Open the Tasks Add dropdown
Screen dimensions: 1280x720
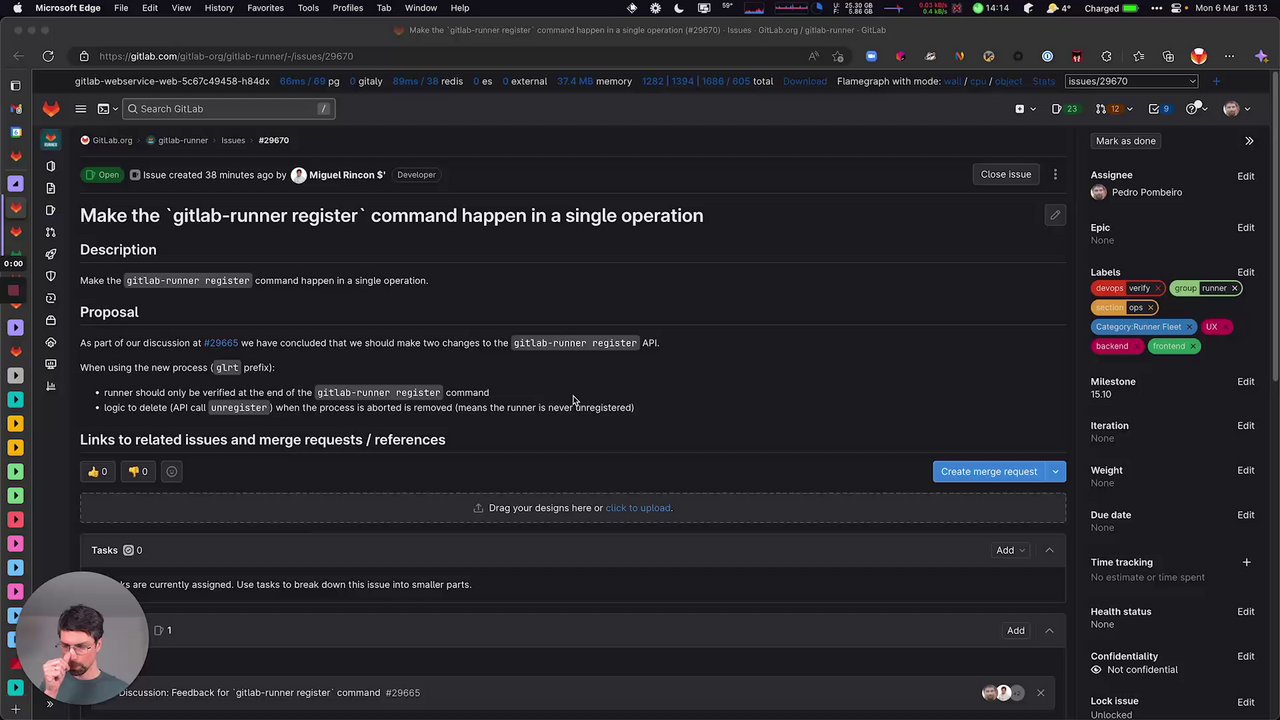pos(1010,550)
